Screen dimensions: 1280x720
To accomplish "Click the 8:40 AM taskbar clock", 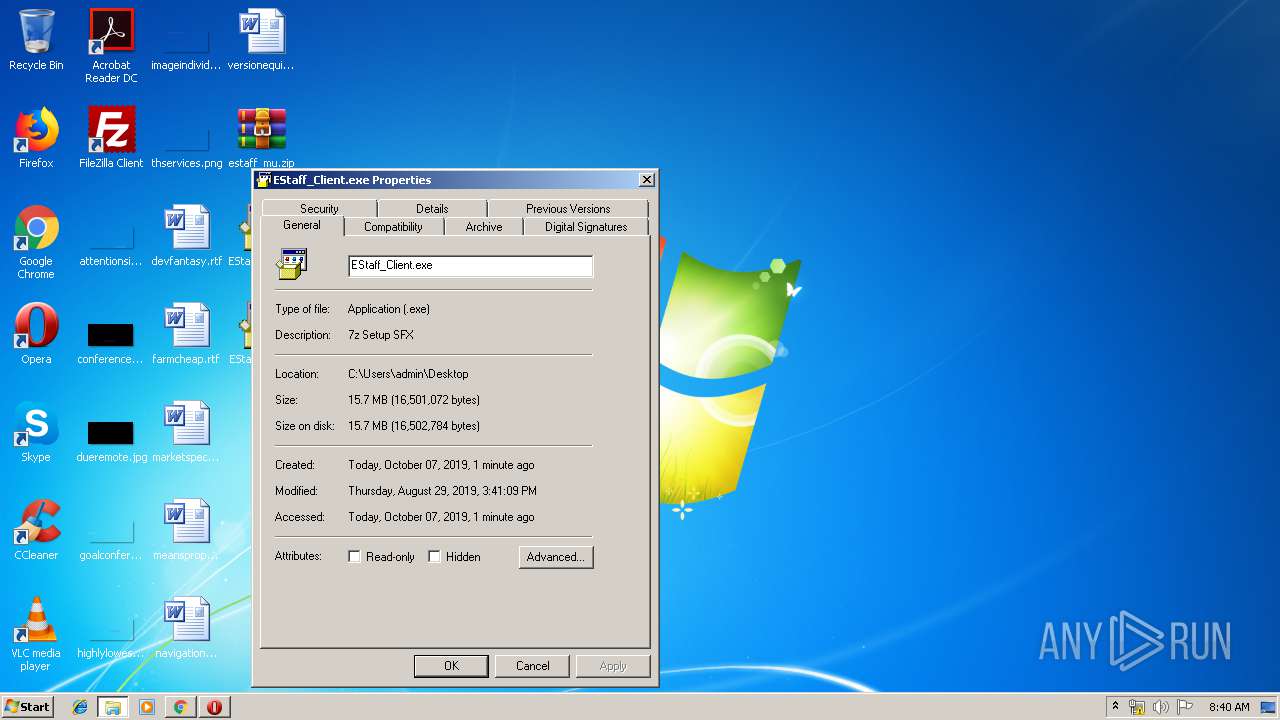I will [x=1229, y=707].
